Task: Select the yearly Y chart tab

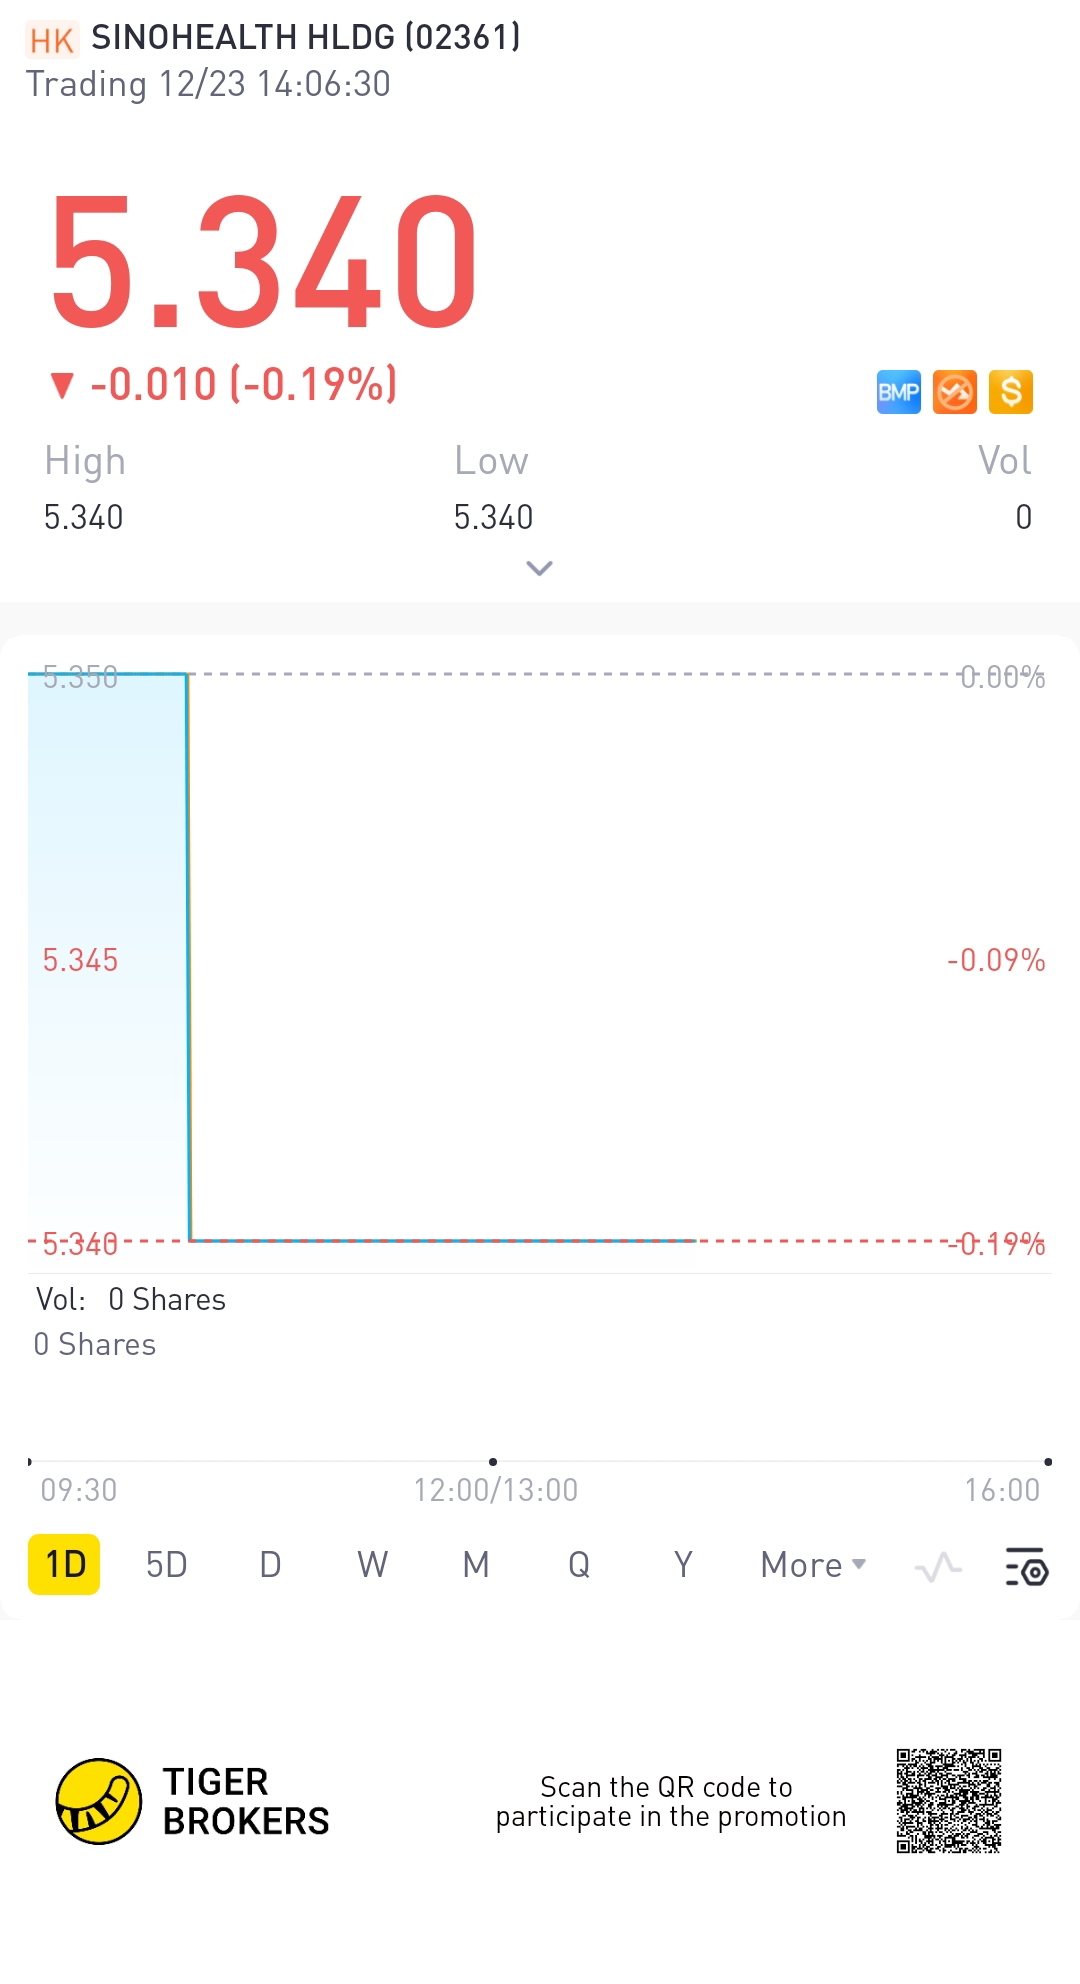Action: pos(683,1565)
